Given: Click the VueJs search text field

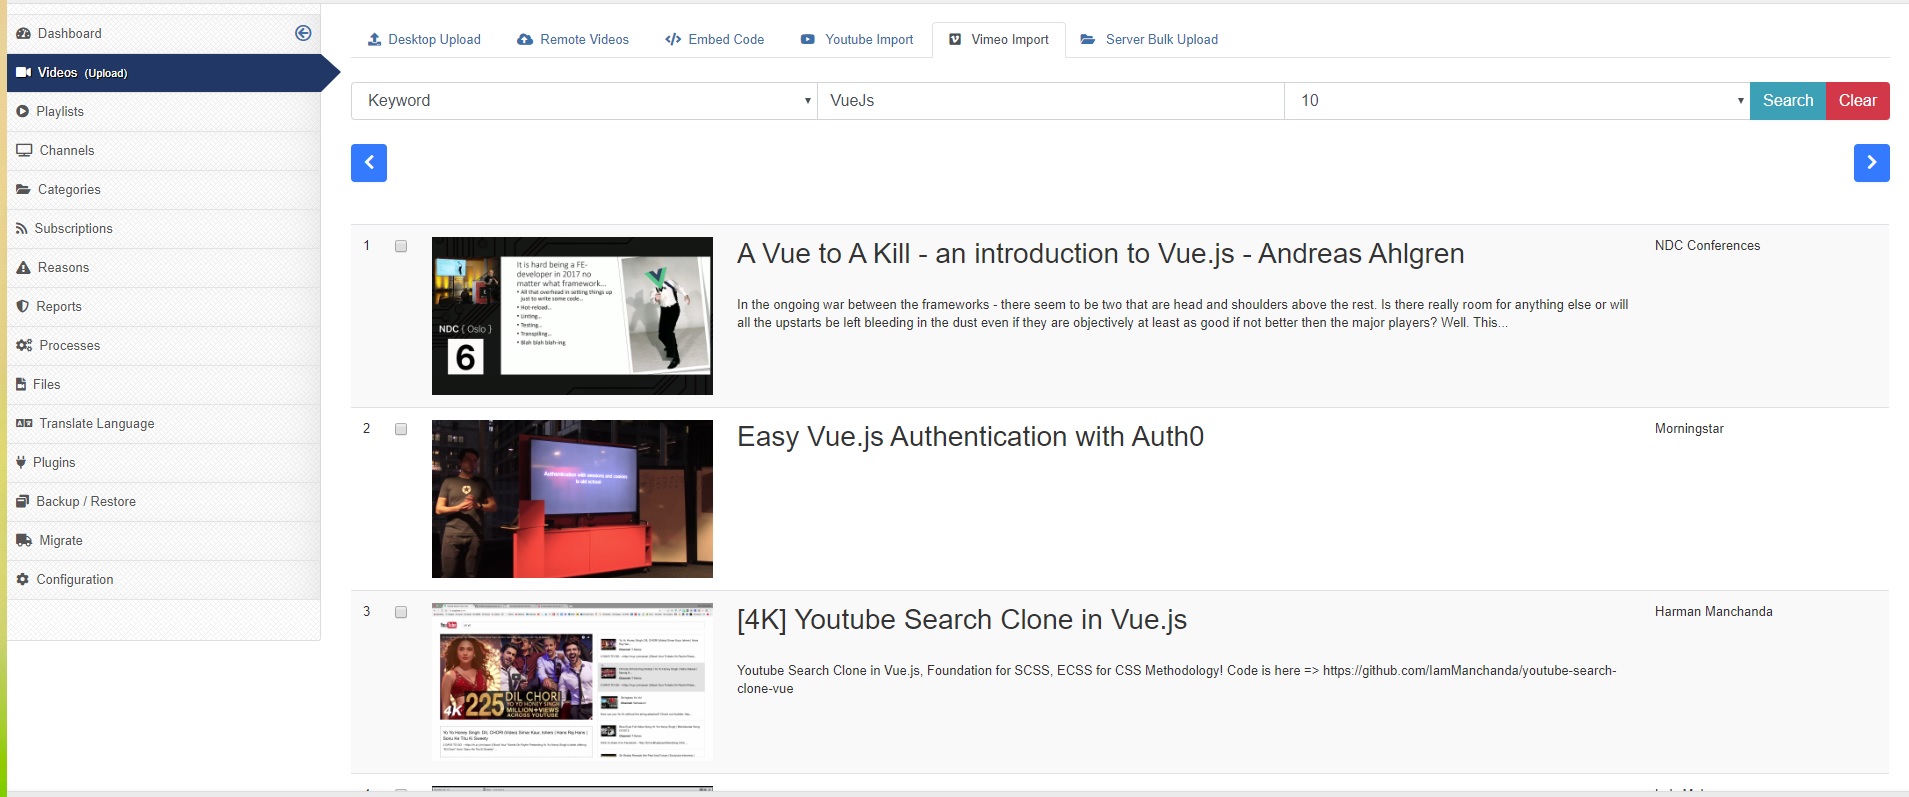Looking at the screenshot, I should point(1051,101).
